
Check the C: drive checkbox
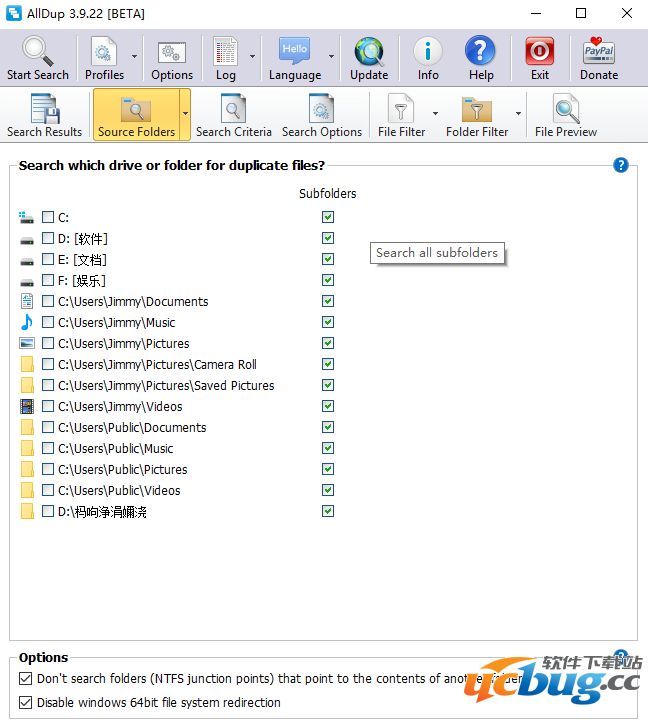click(48, 217)
